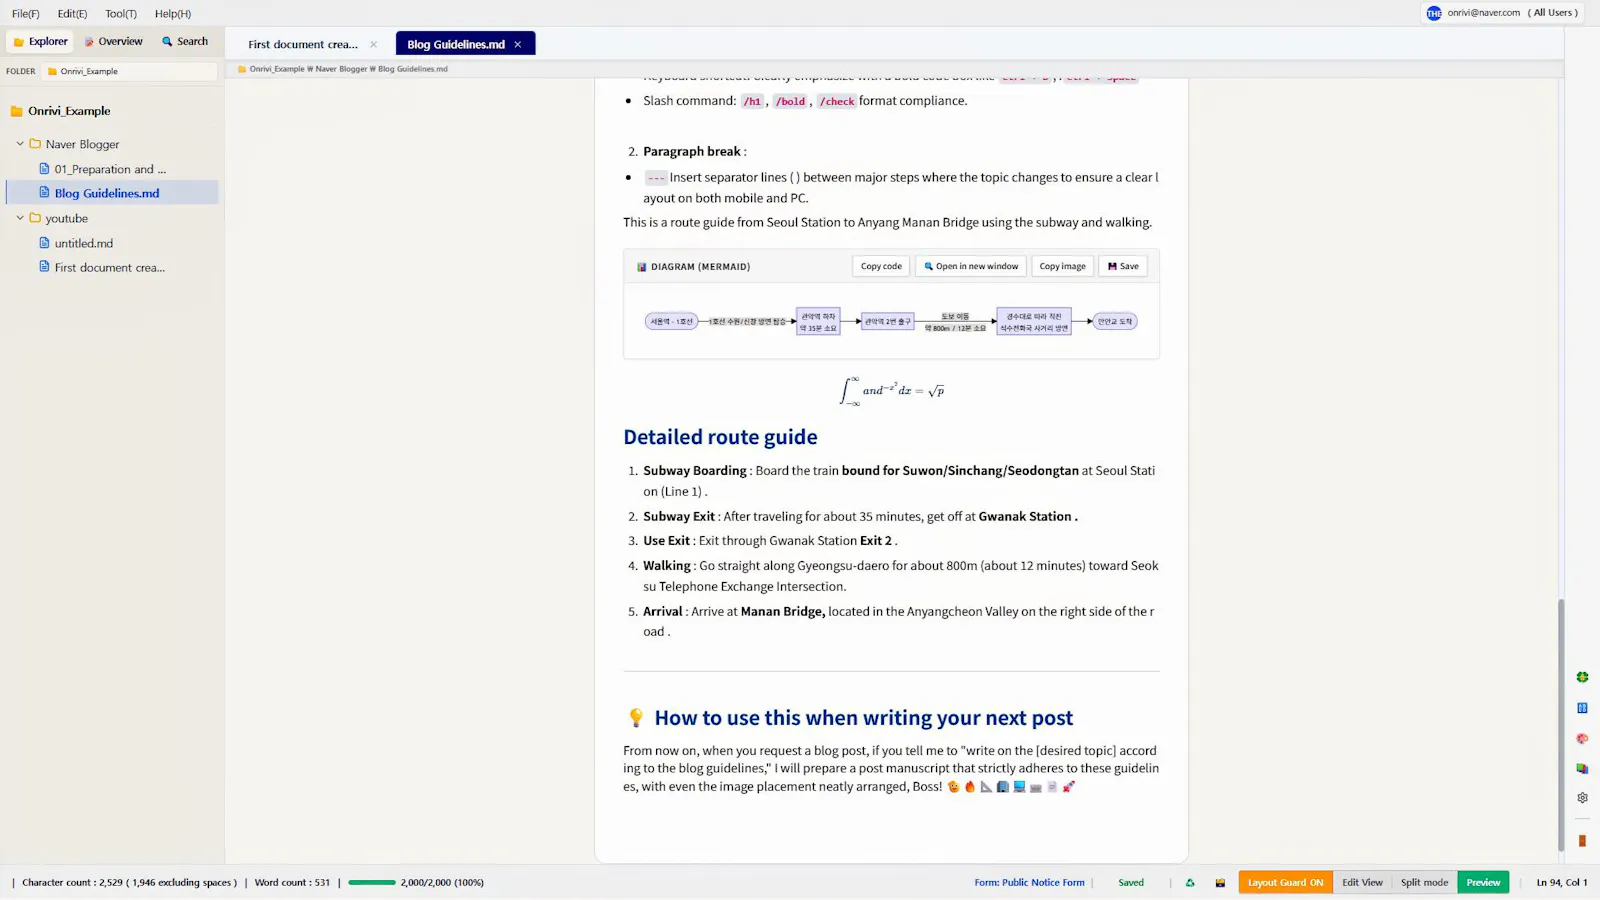Viewport: 1600px width, 900px height.
Task: Click the folder icon beside Onrivi_Example root
Action: (x=16, y=111)
